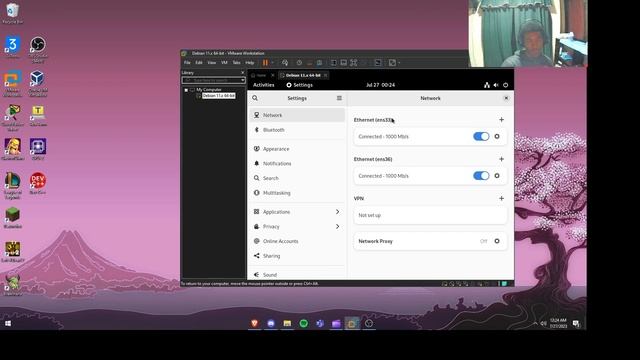Select the Debian 11.x 64-bit tab

point(303,75)
